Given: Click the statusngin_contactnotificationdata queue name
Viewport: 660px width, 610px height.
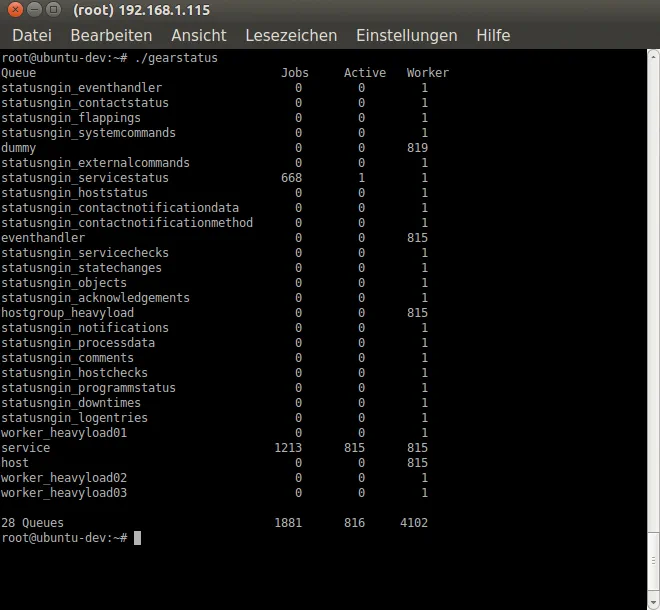Looking at the screenshot, I should 120,208.
